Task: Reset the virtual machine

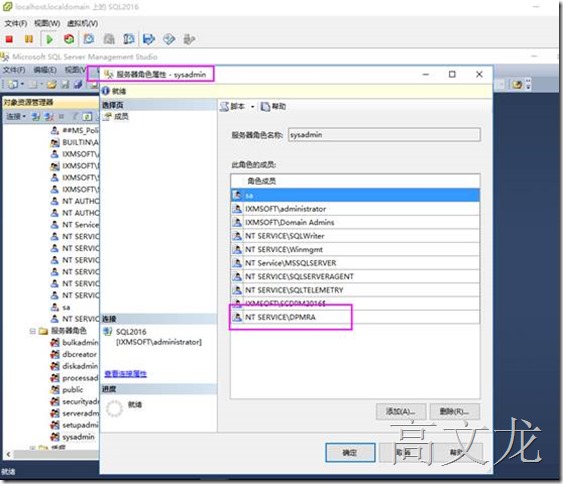Action: (69, 39)
